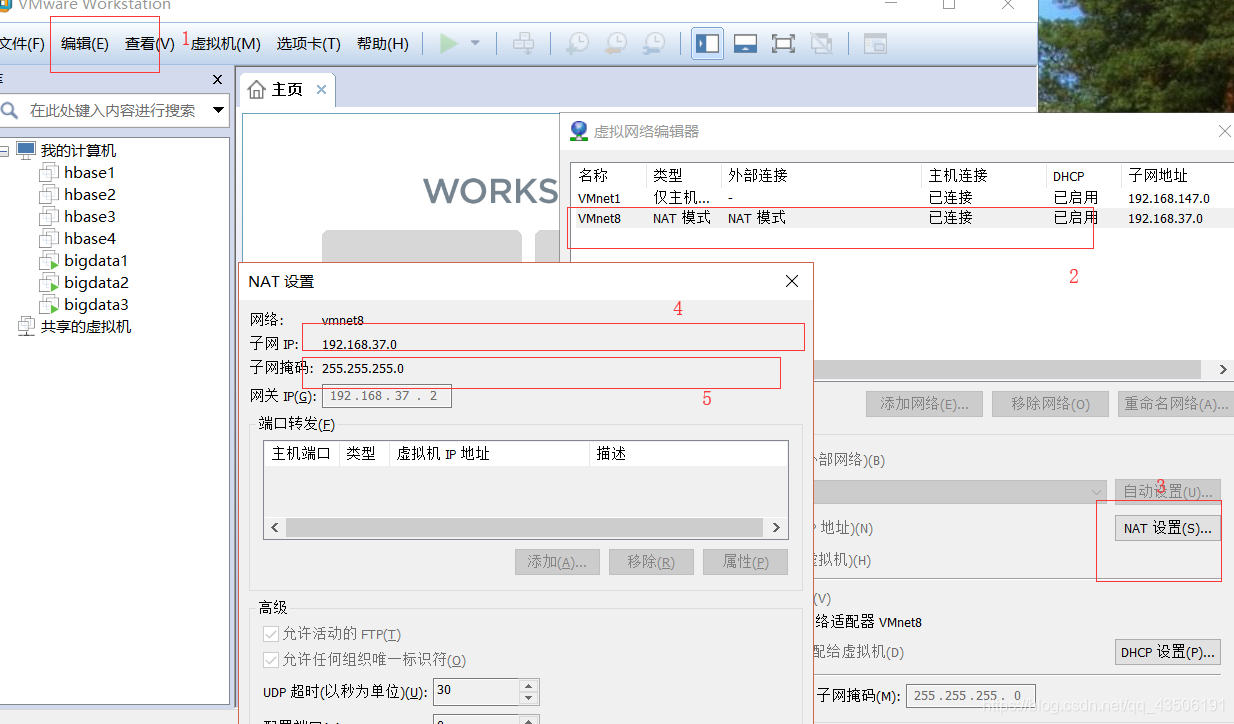The width and height of the screenshot is (1234, 724).
Task: Click the 添加(A)... port forwarding button
Action: tap(557, 562)
